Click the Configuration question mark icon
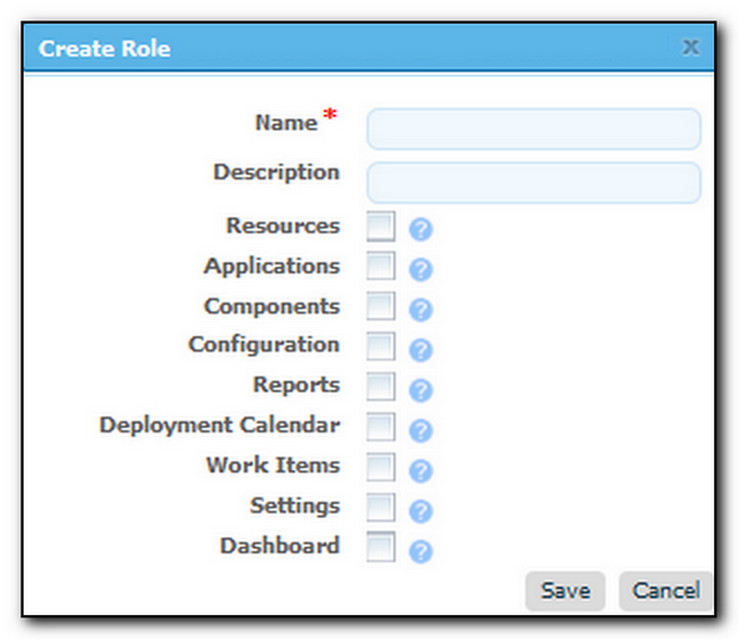Screen dimensions: 739x640 (x=421, y=350)
